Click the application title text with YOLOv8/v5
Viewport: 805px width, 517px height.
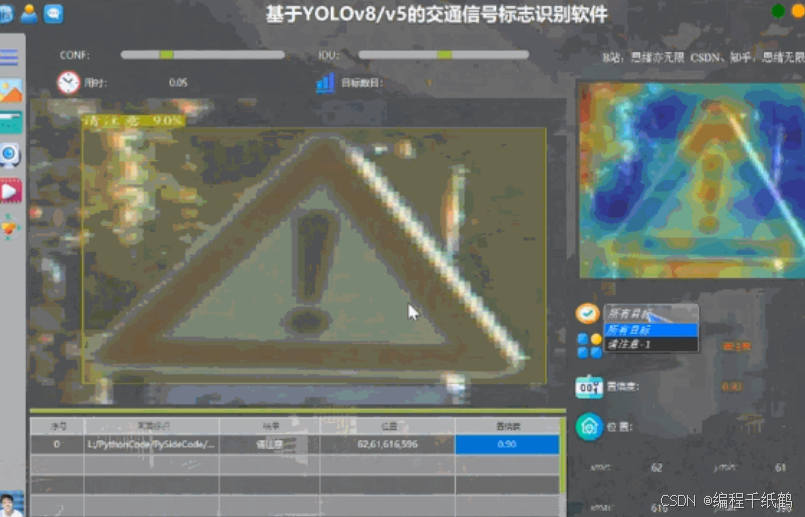(x=436, y=14)
